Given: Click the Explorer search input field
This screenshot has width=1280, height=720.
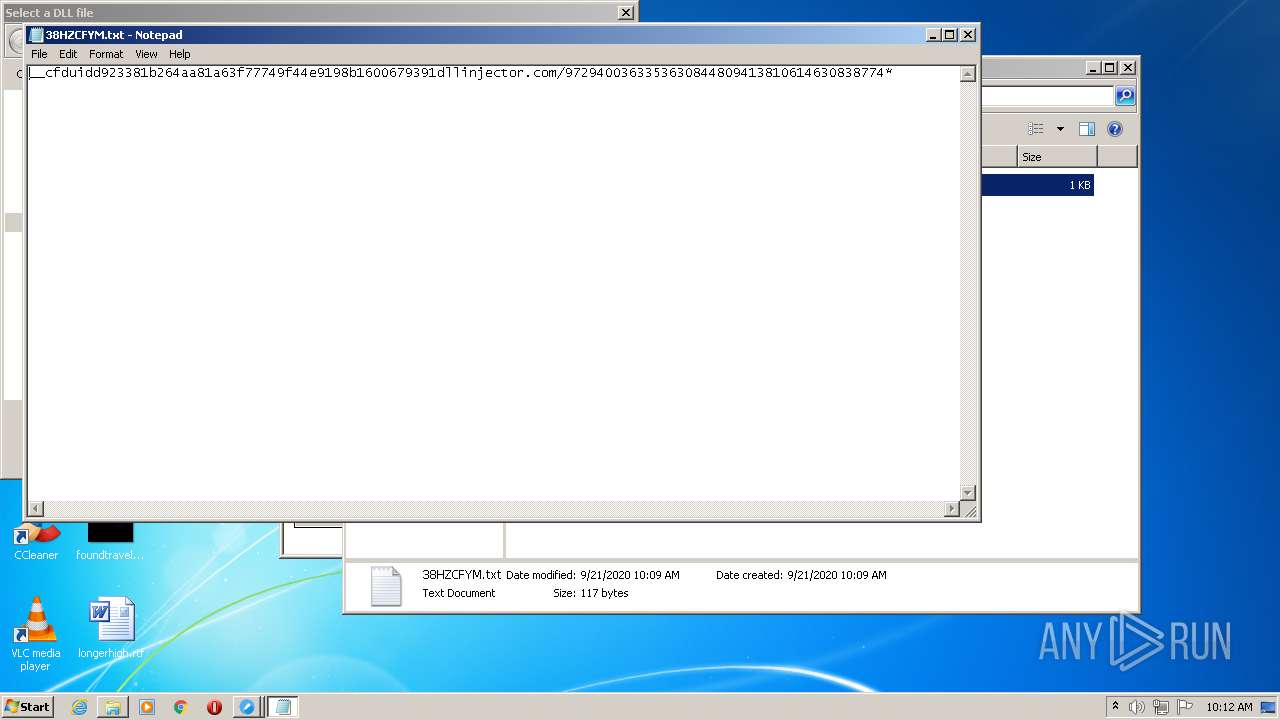Looking at the screenshot, I should click(x=1047, y=96).
